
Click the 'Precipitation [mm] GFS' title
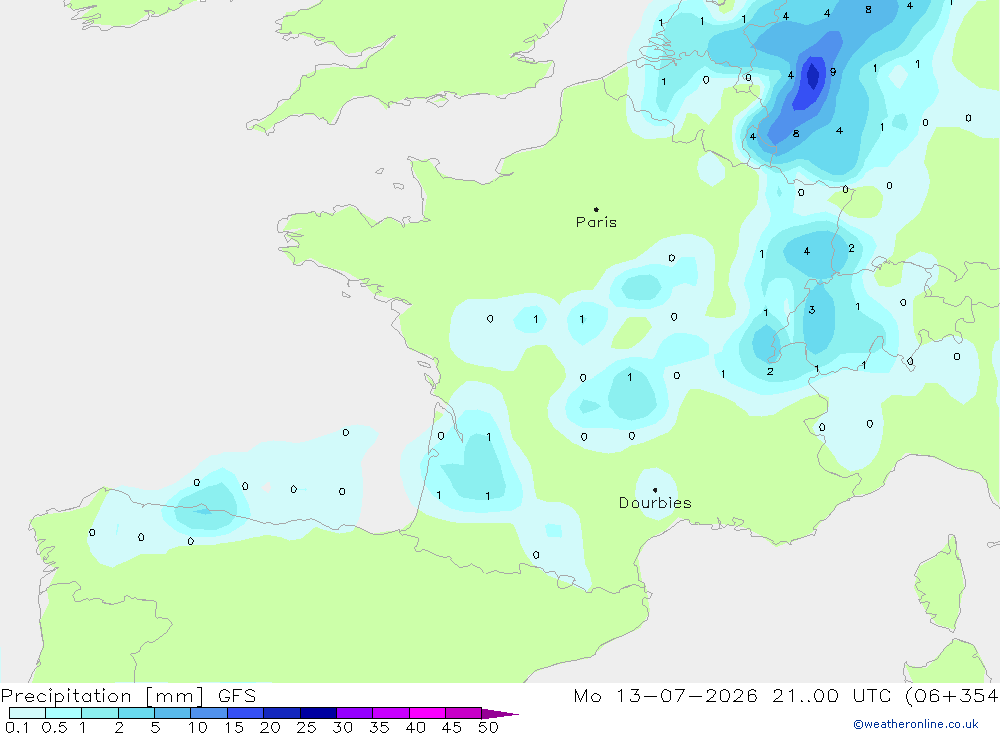point(128,696)
